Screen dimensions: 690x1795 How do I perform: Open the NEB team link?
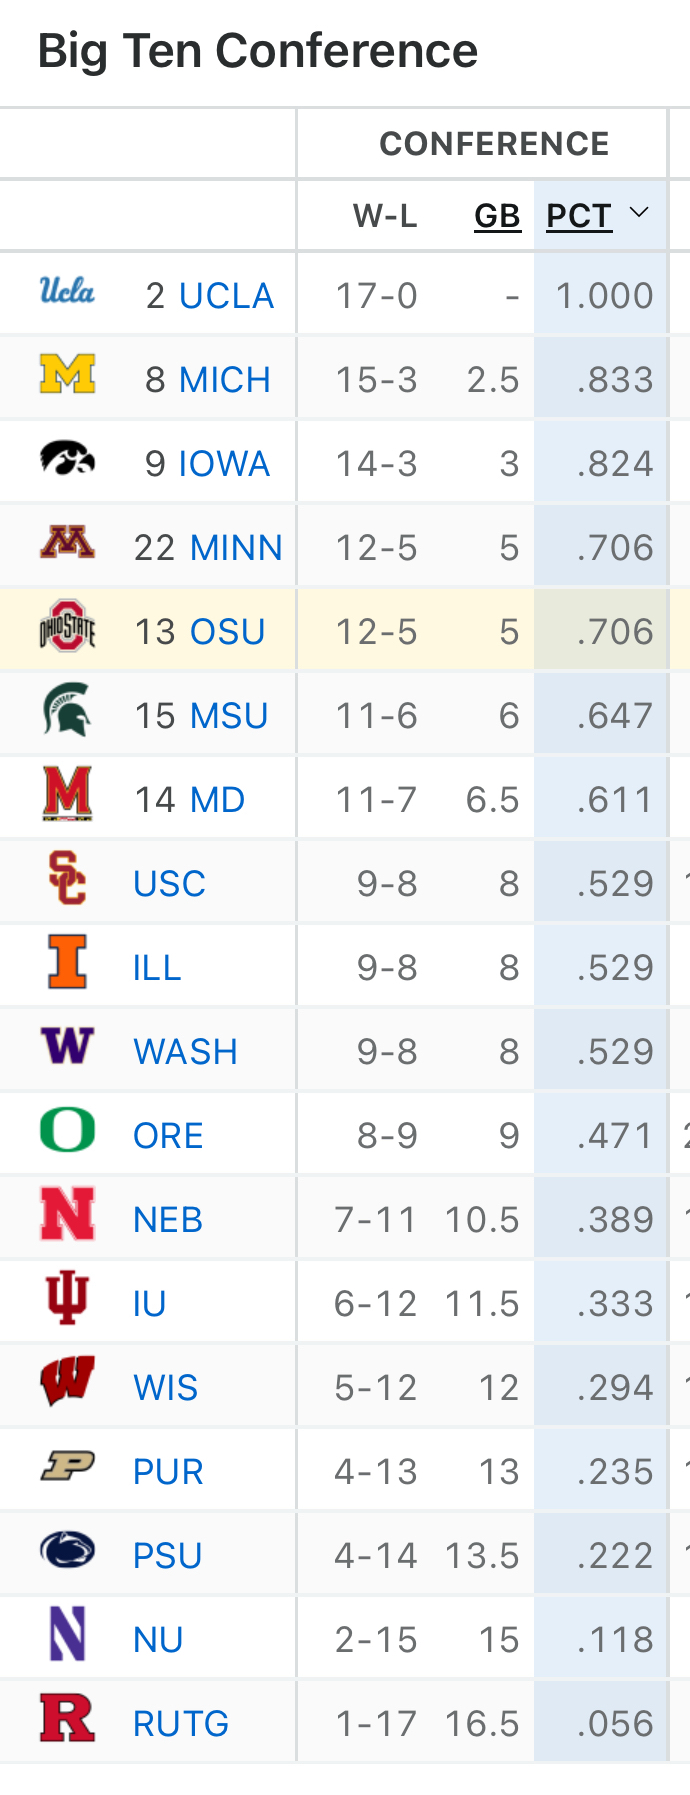168,1220
